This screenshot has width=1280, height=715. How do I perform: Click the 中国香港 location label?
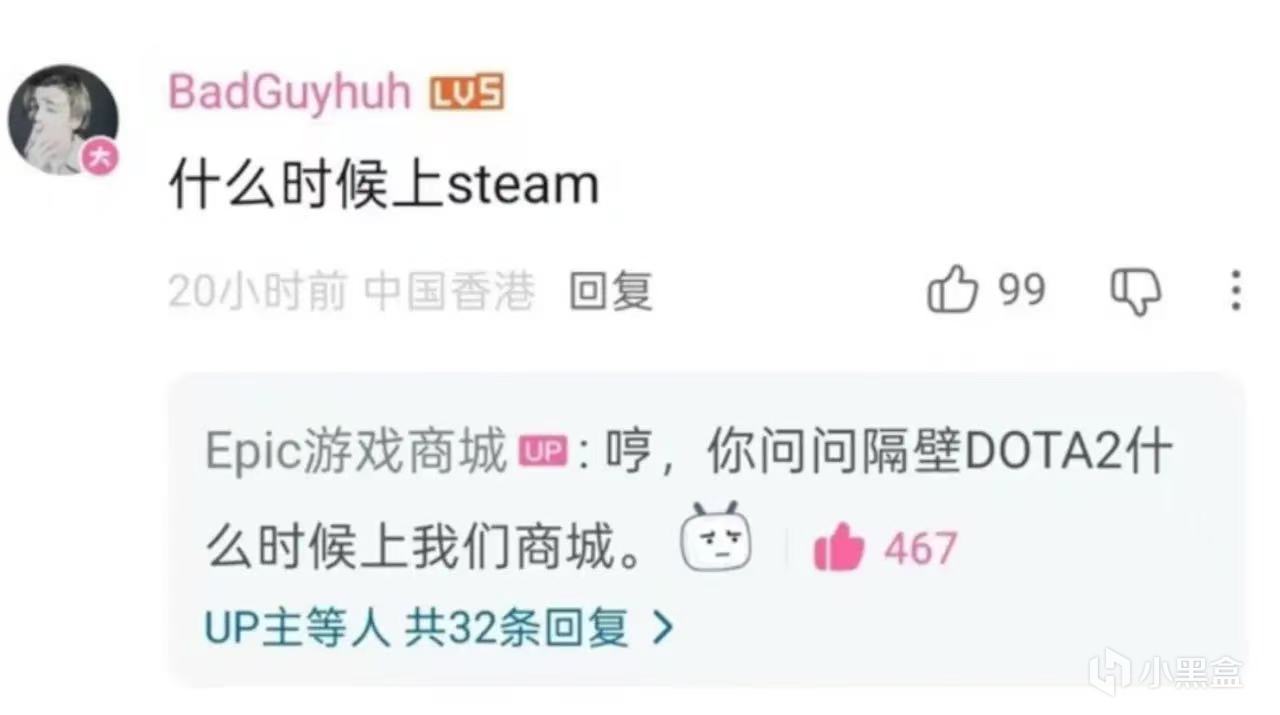pos(450,292)
